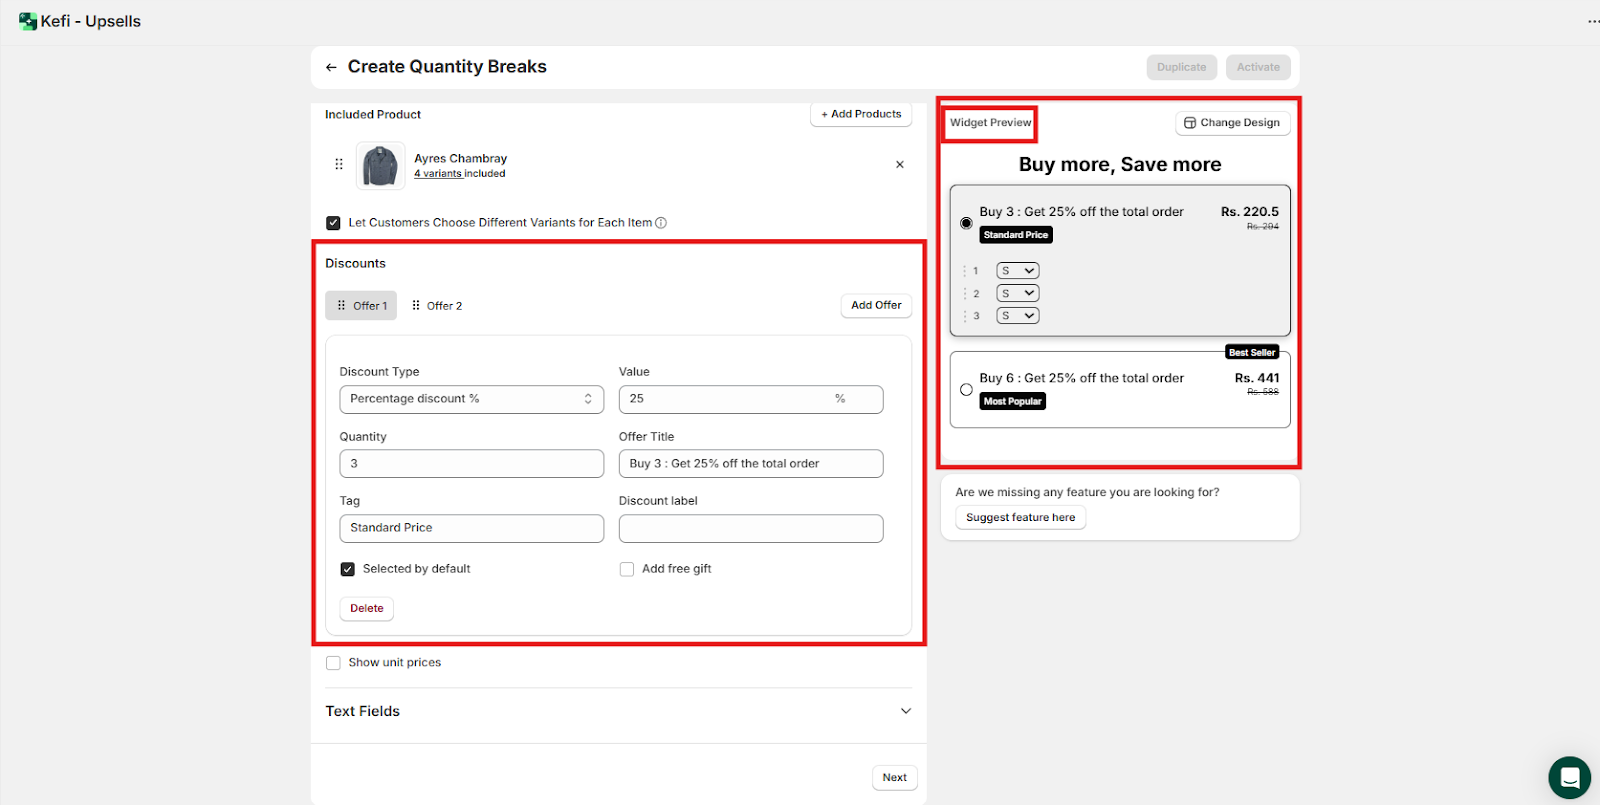Enable the Add free gift checkbox
Screen dimensions: 1600x805
click(627, 569)
